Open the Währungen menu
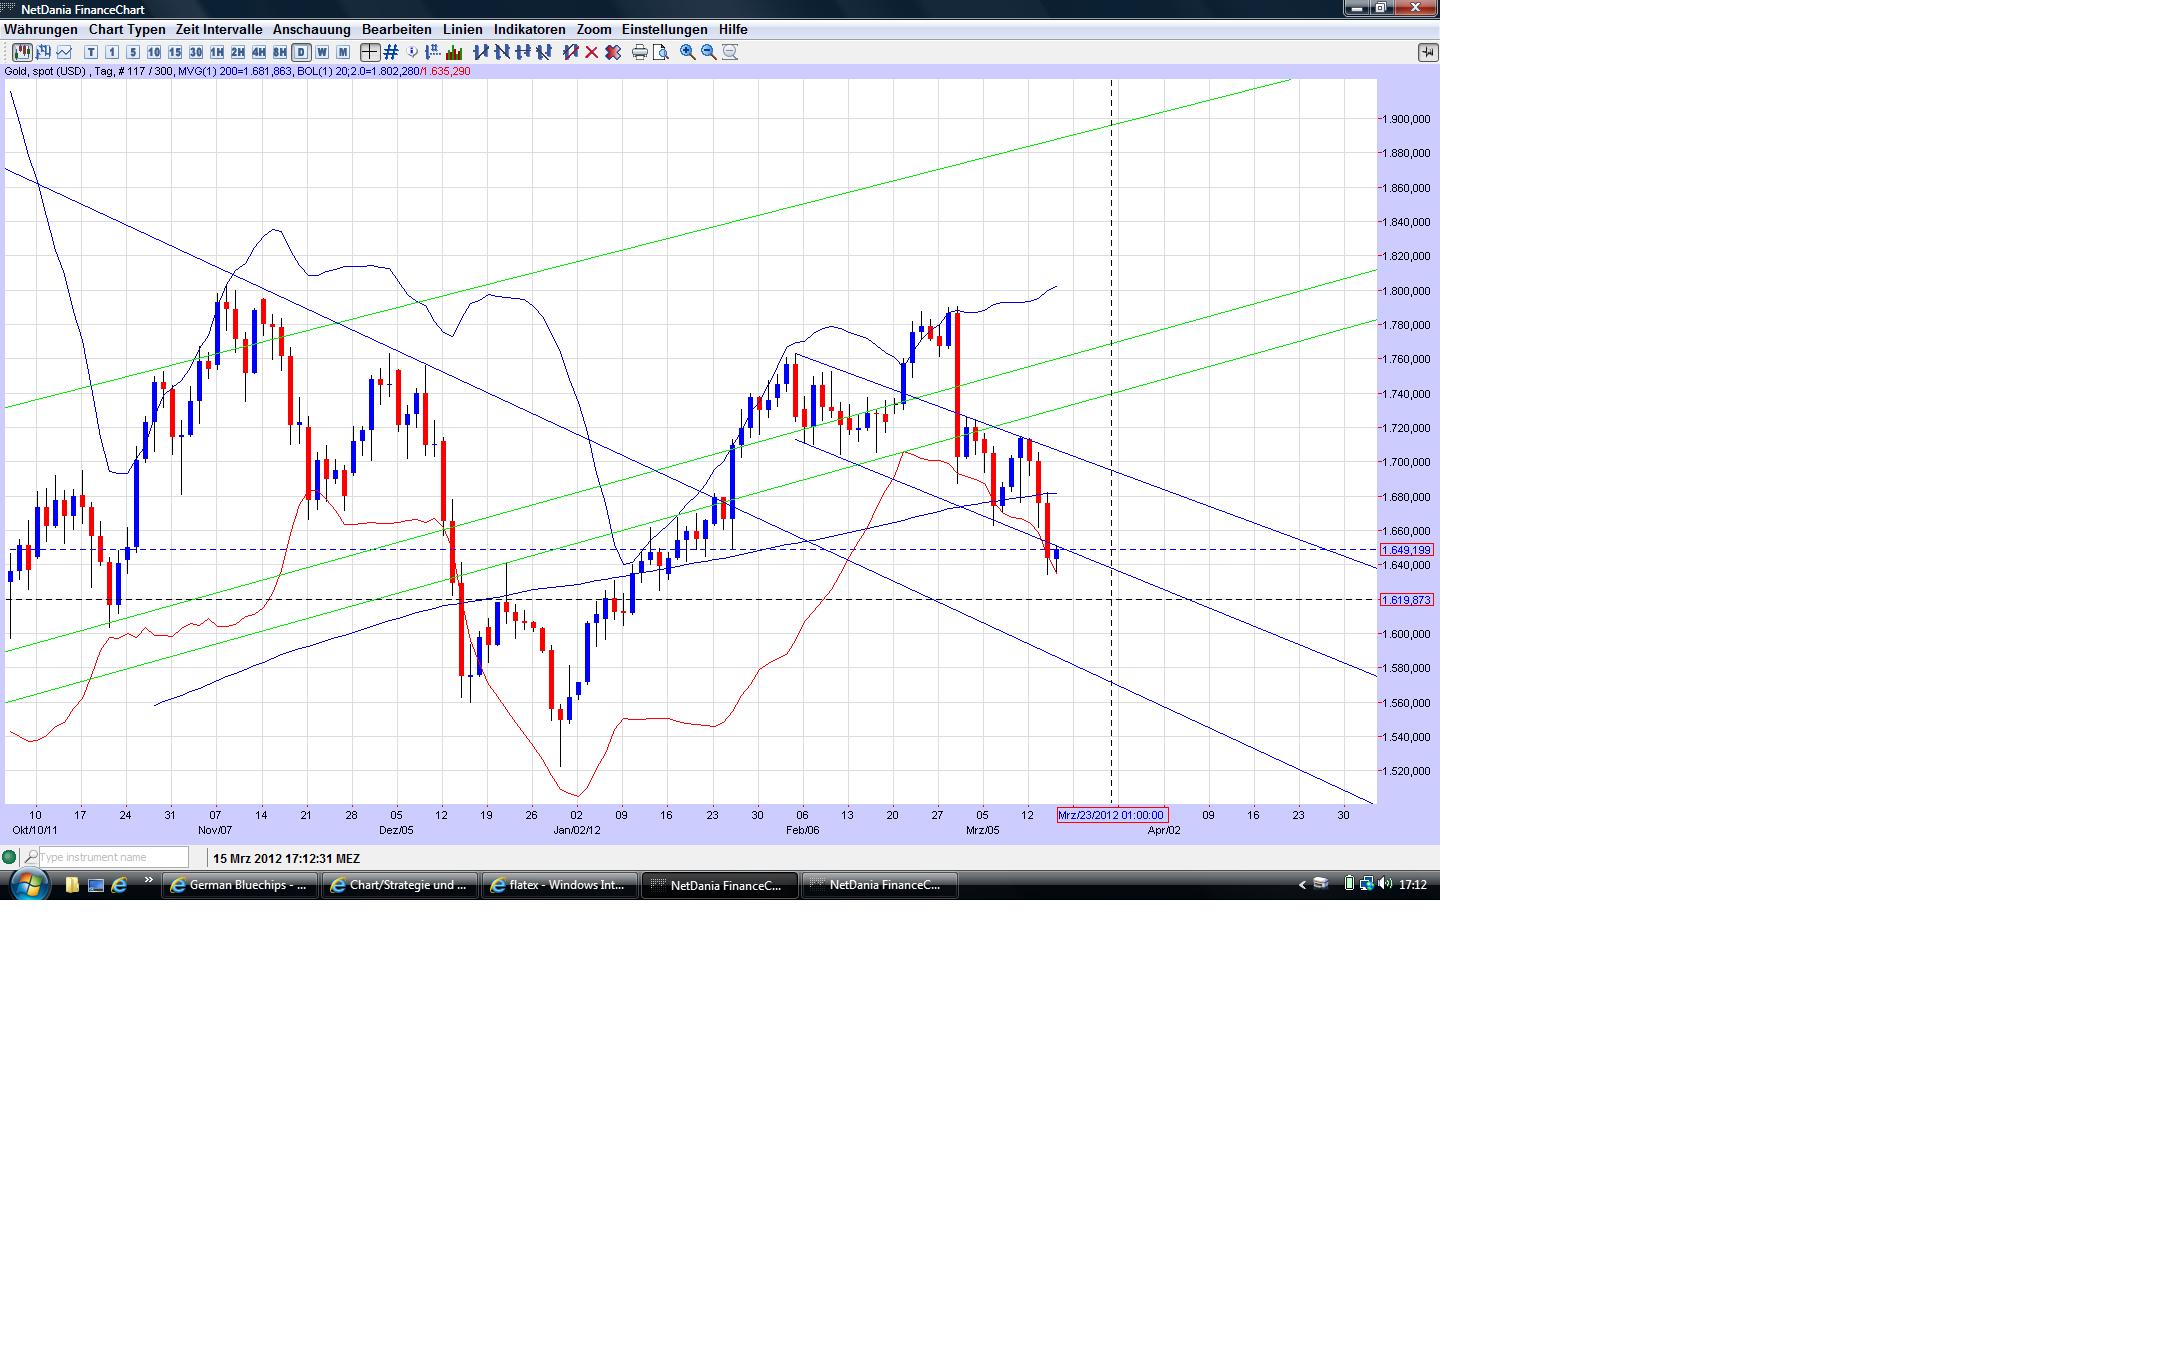Viewport: 2160px width, 1350px height. (40, 30)
